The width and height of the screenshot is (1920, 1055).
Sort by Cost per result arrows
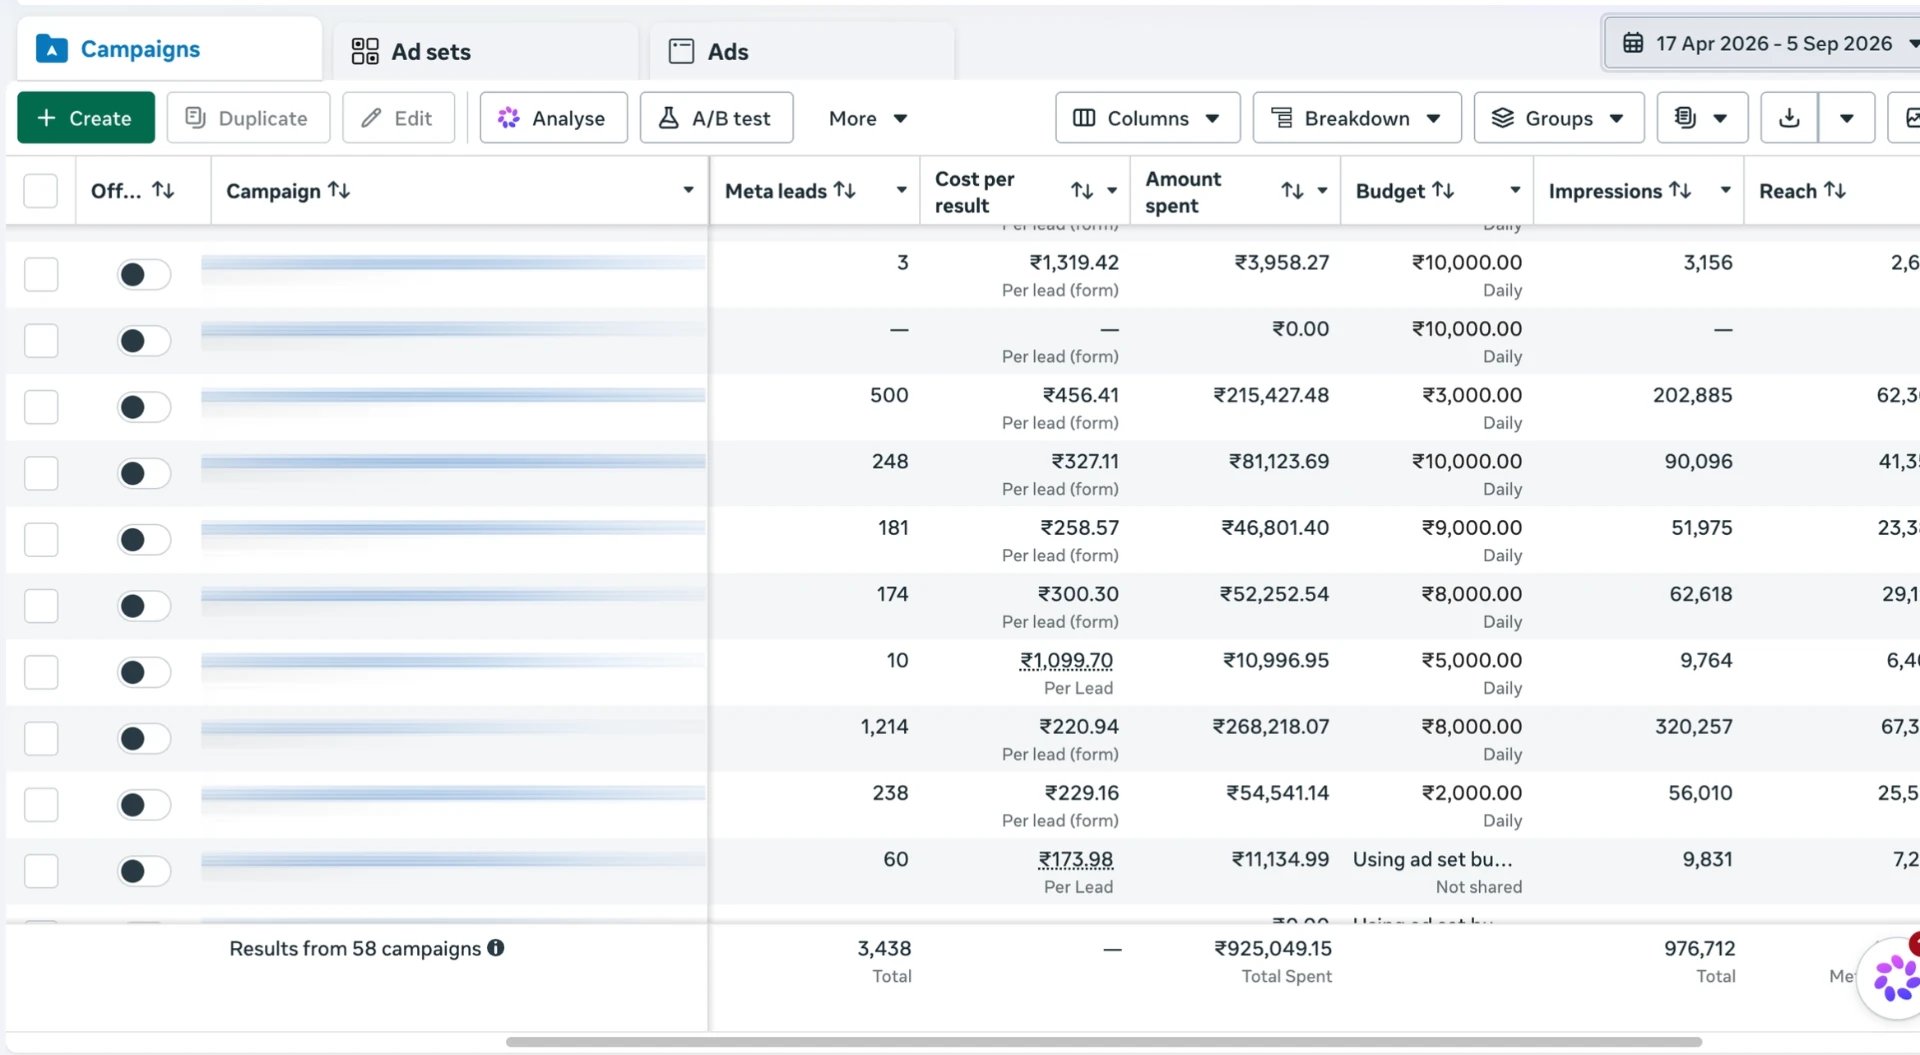[x=1082, y=190]
